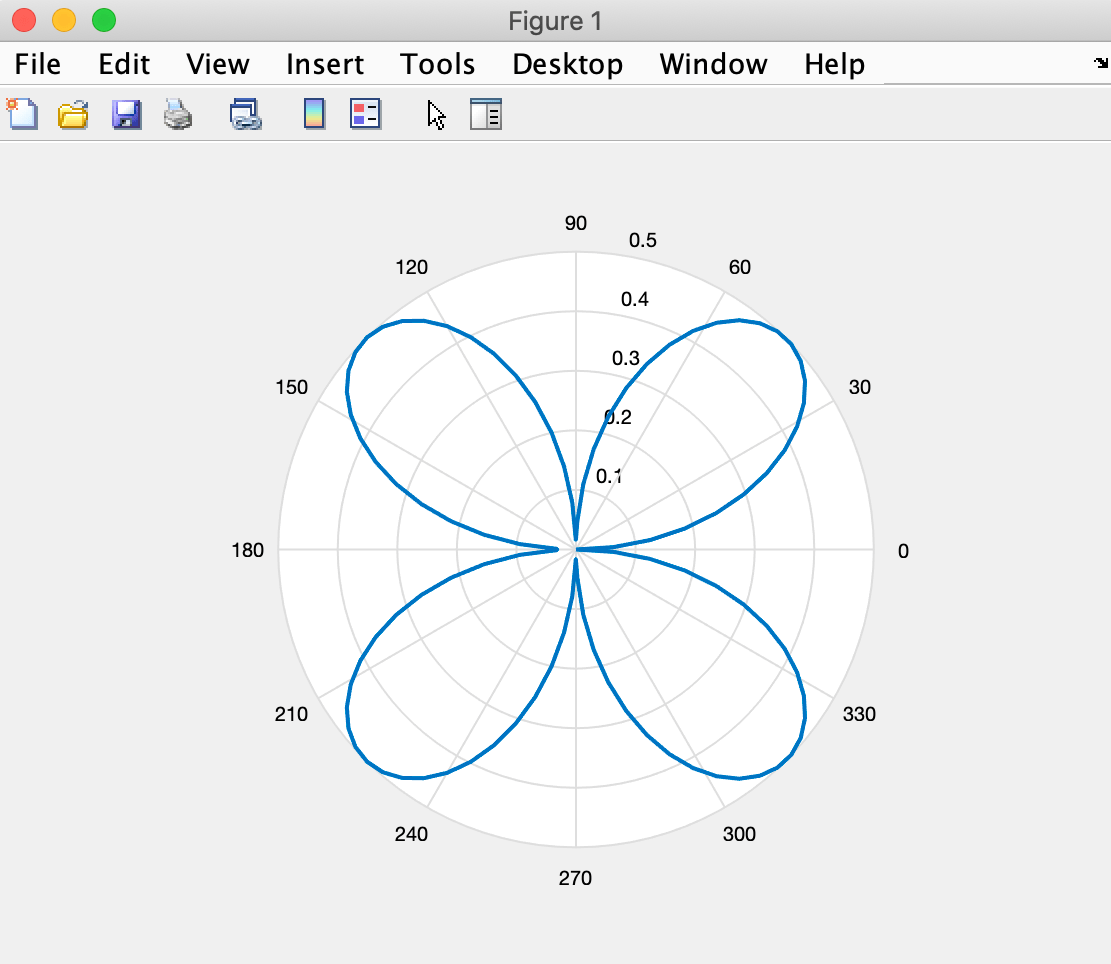Open the Window menu
Screen dimensions: 1111x964
click(x=714, y=64)
